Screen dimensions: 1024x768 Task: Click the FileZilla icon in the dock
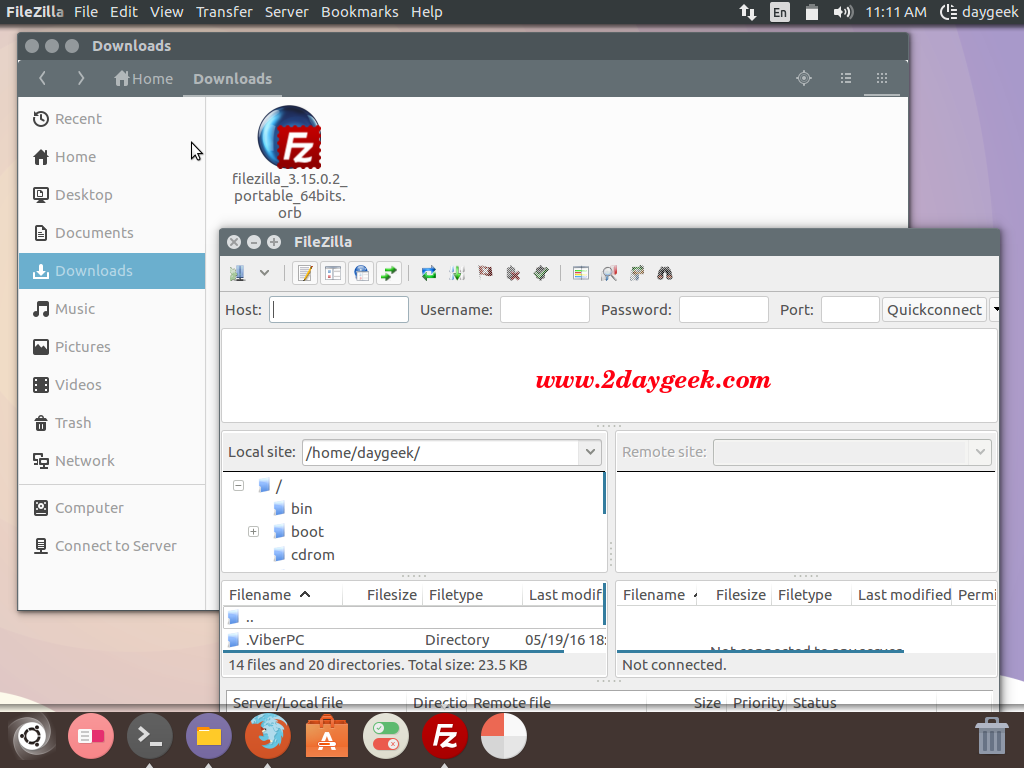click(x=445, y=737)
